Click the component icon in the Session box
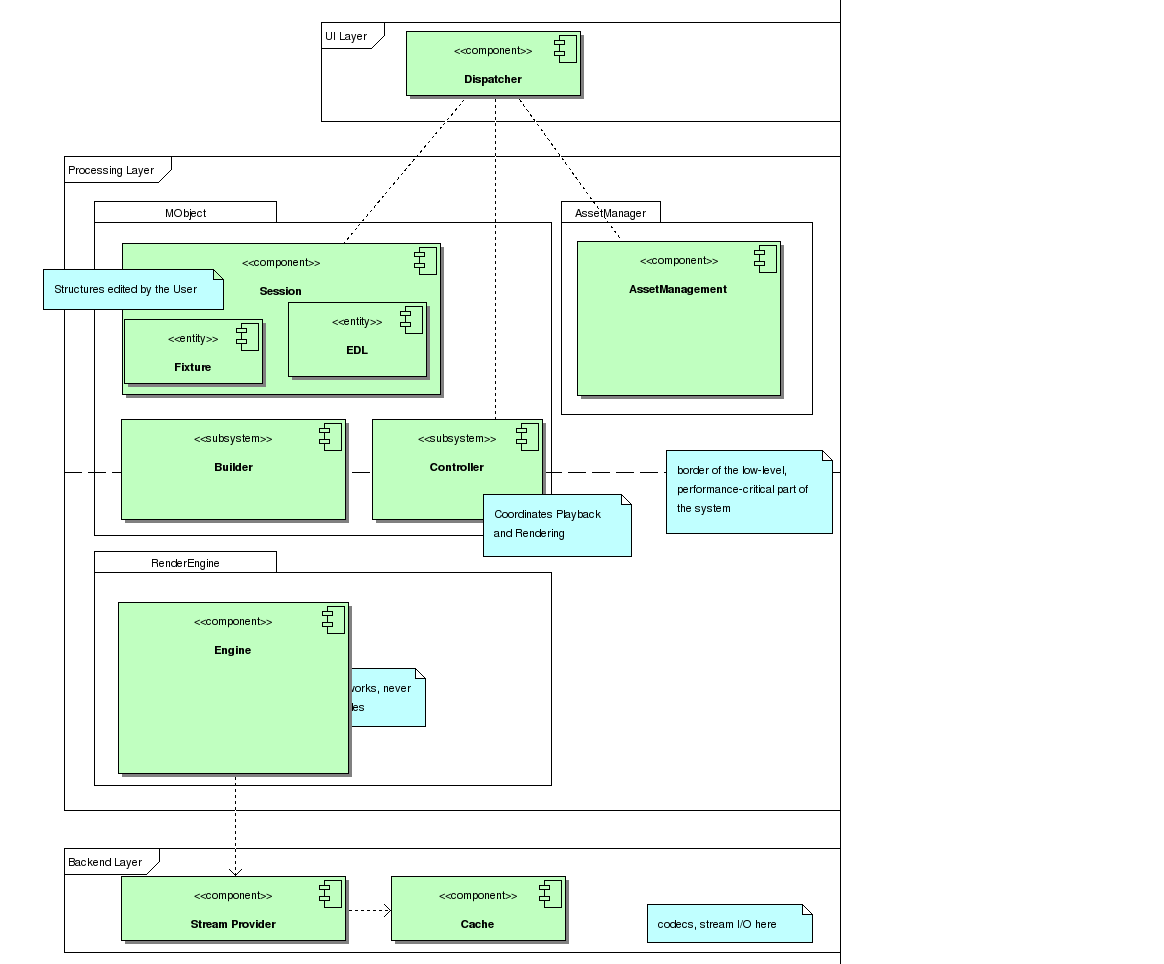This screenshot has width=1164, height=964. (x=425, y=262)
